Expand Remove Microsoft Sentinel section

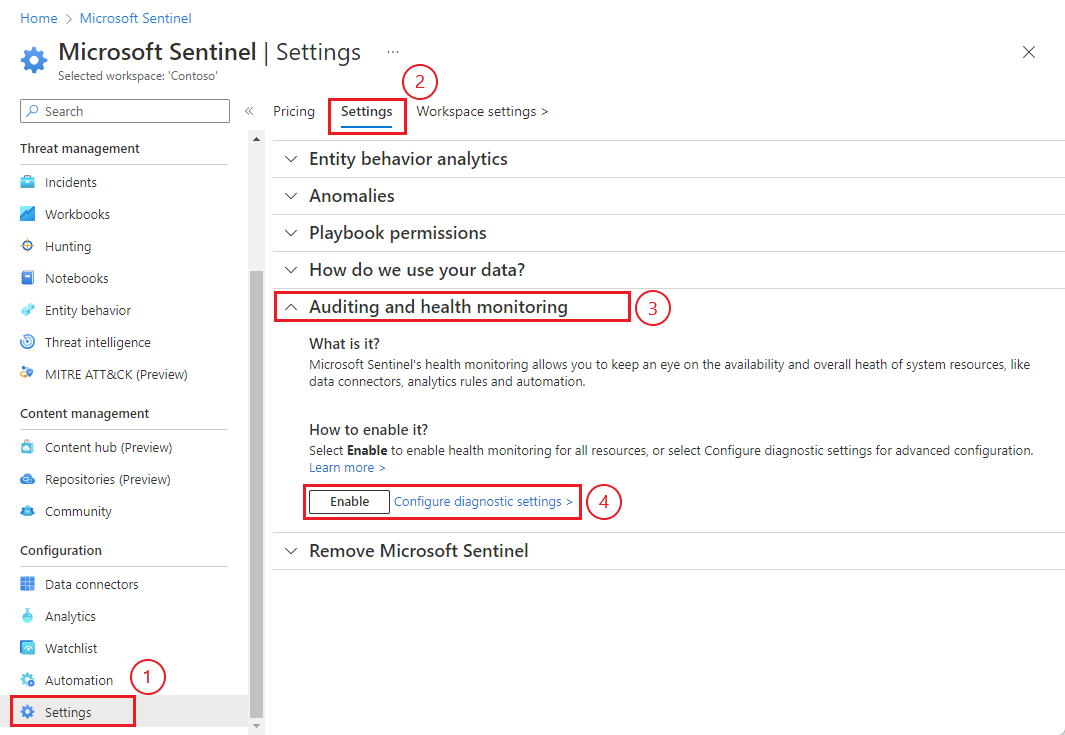click(291, 551)
